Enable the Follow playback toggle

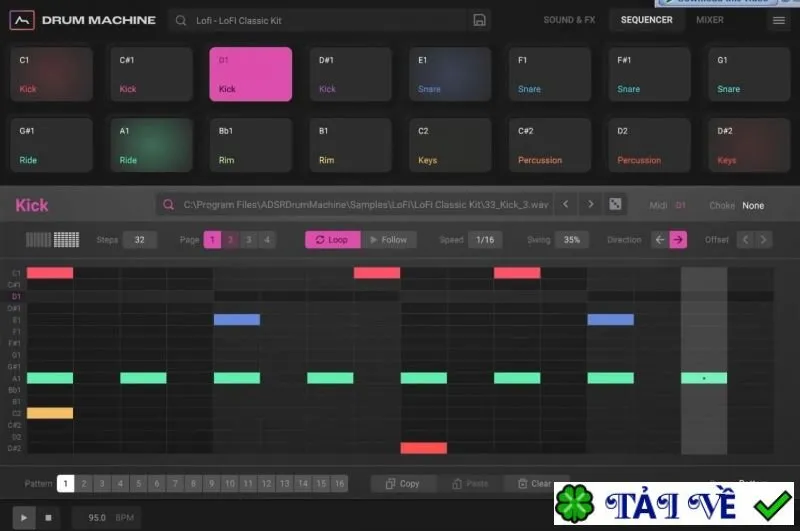389,240
